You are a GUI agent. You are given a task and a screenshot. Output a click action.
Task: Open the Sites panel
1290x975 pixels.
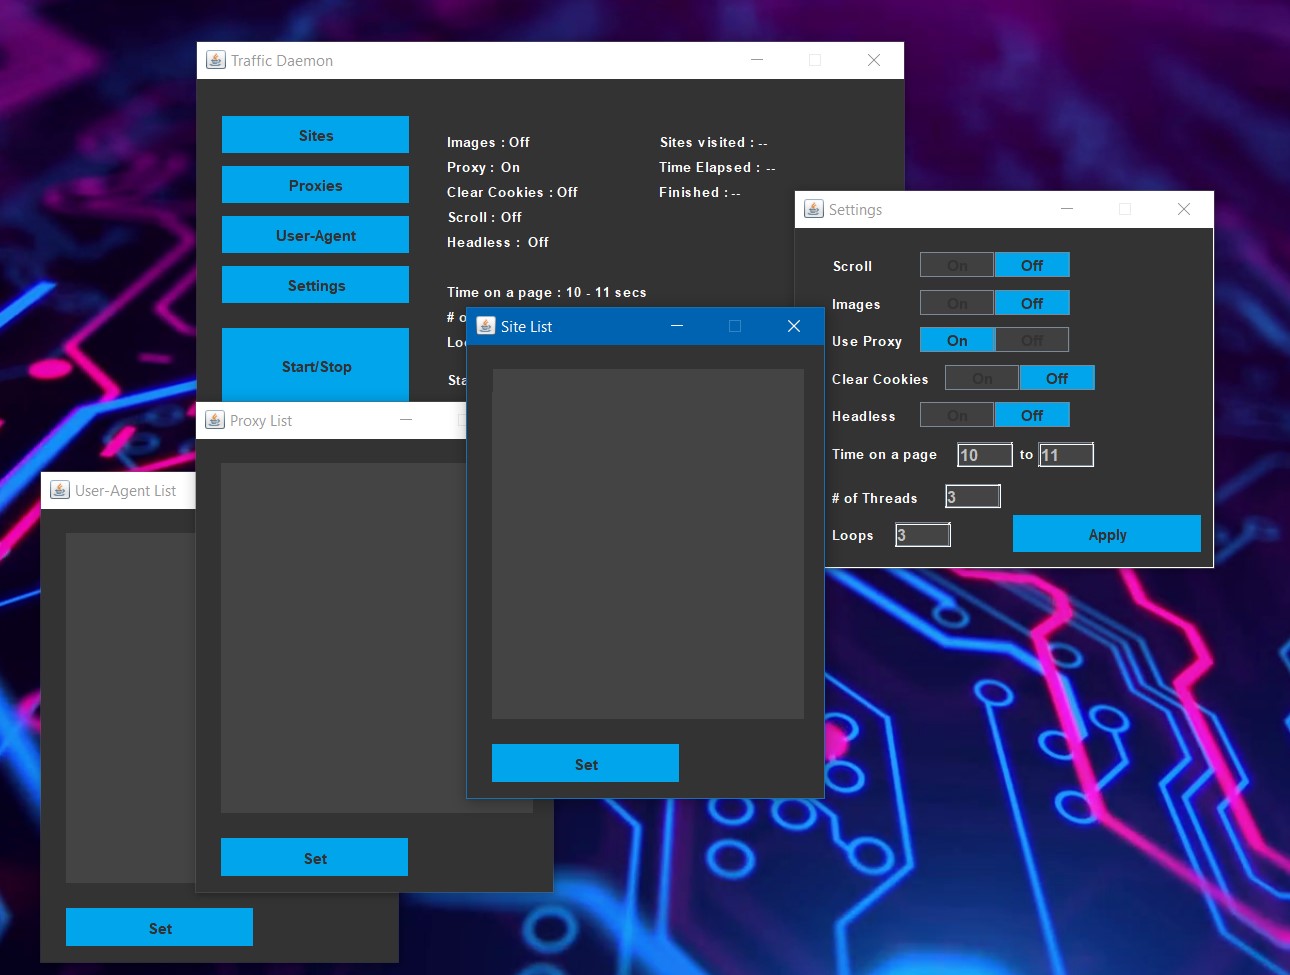[x=315, y=135]
